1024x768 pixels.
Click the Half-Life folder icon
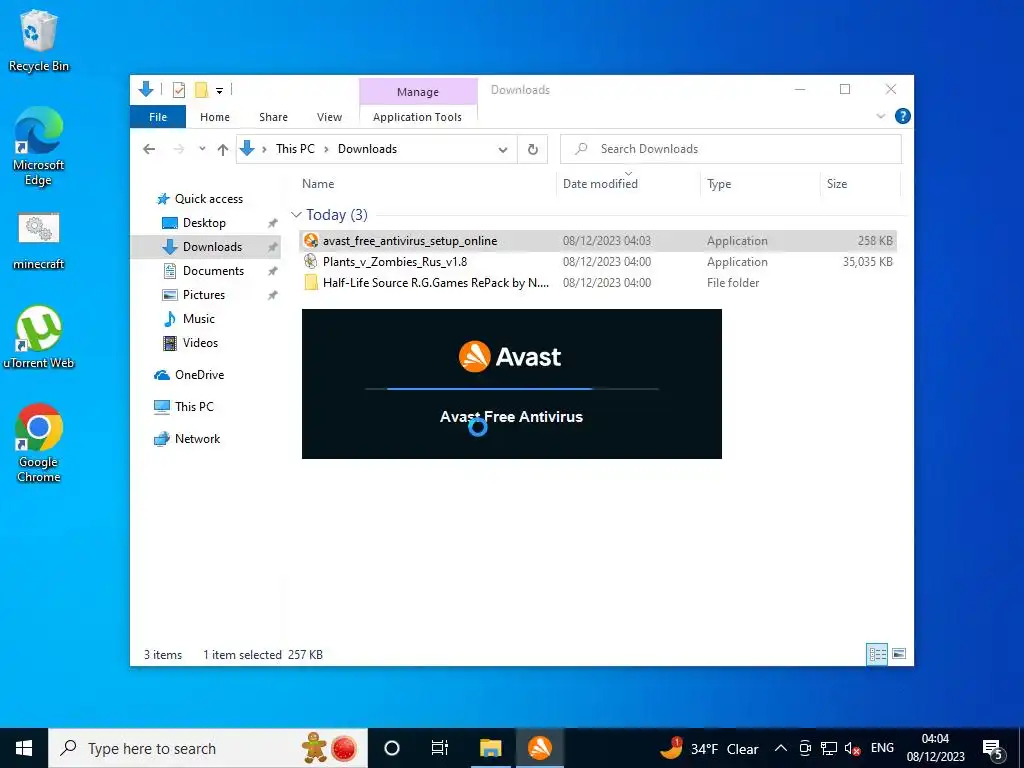tap(312, 283)
